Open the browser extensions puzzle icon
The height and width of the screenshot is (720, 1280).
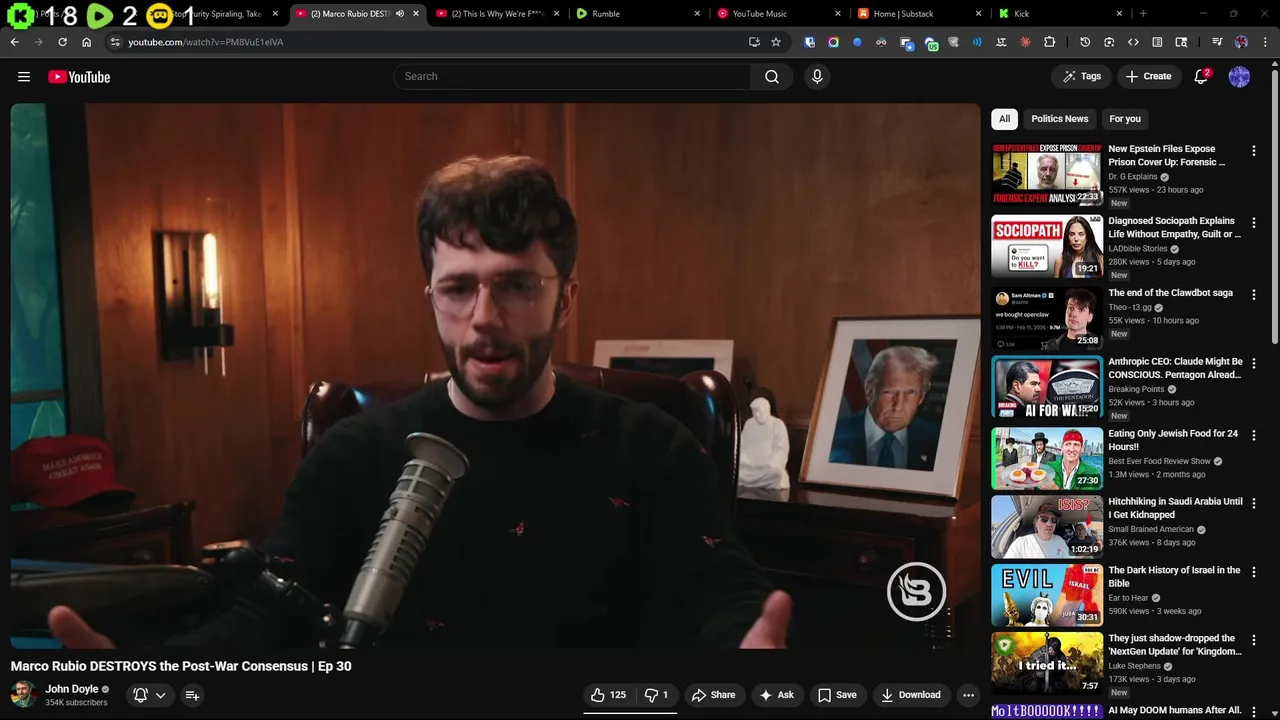pyautogui.click(x=1049, y=42)
